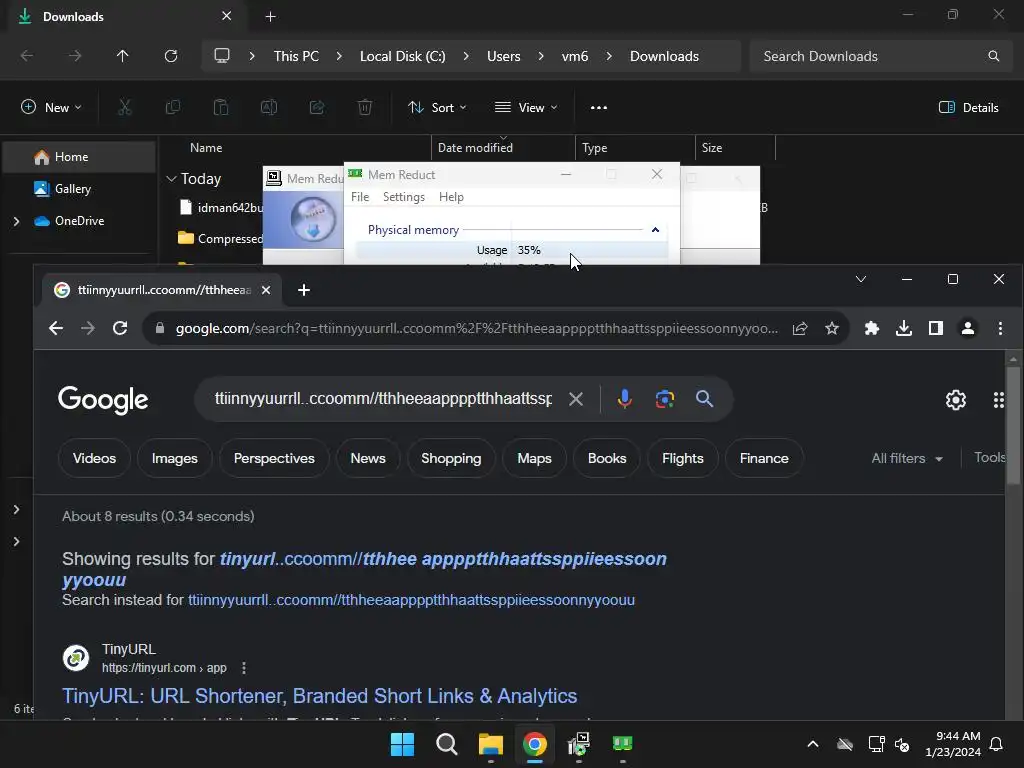Click the Delete trash icon in Explorer

365,107
